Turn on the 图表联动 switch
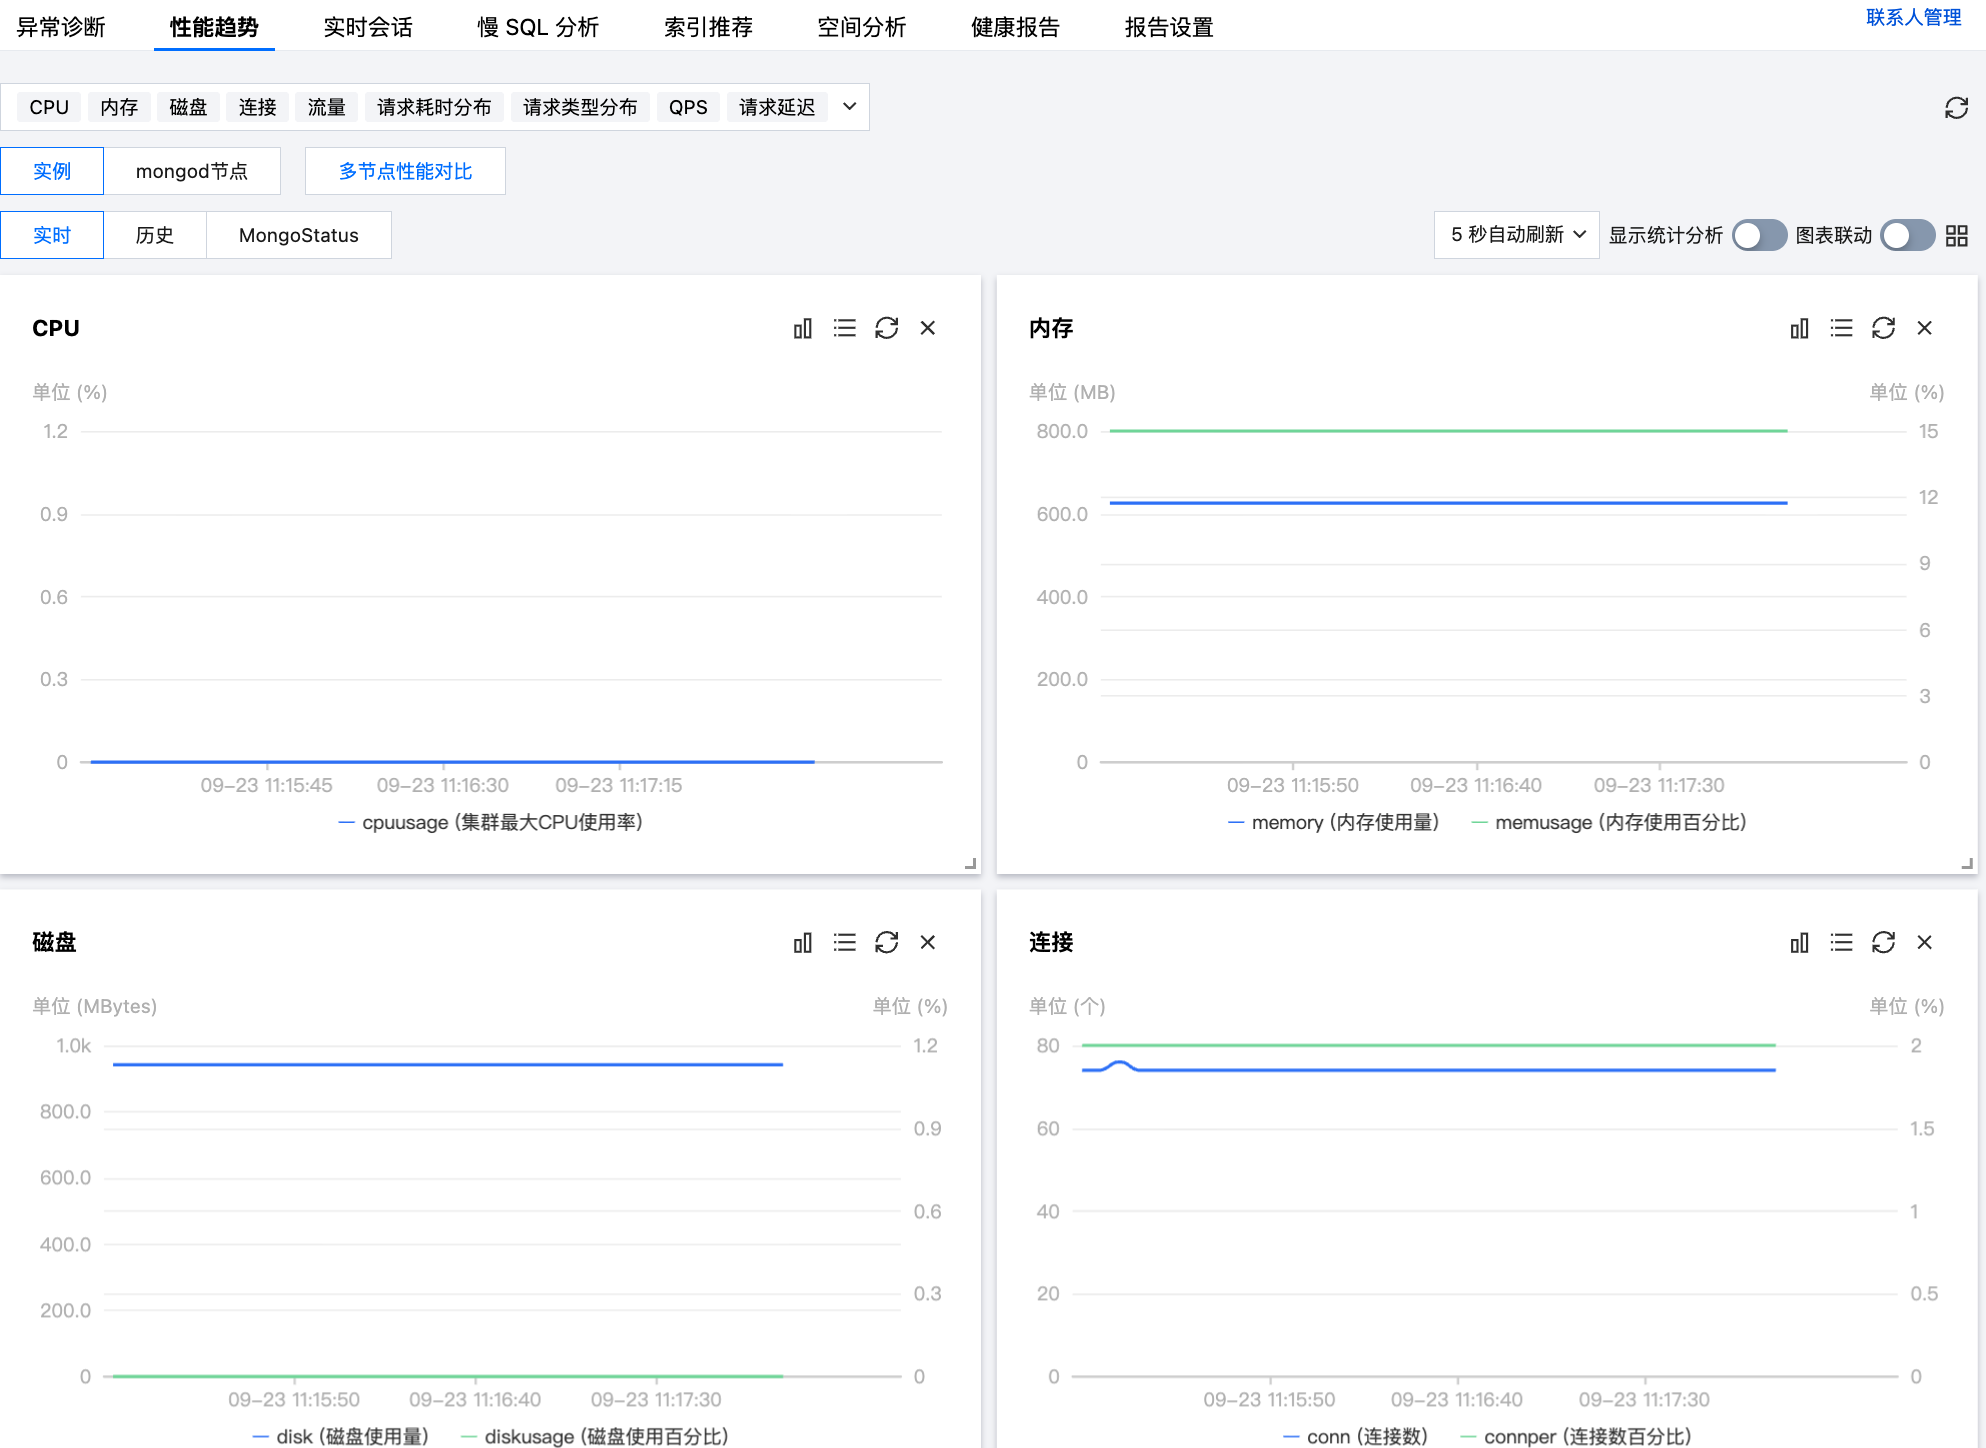 coord(1907,236)
